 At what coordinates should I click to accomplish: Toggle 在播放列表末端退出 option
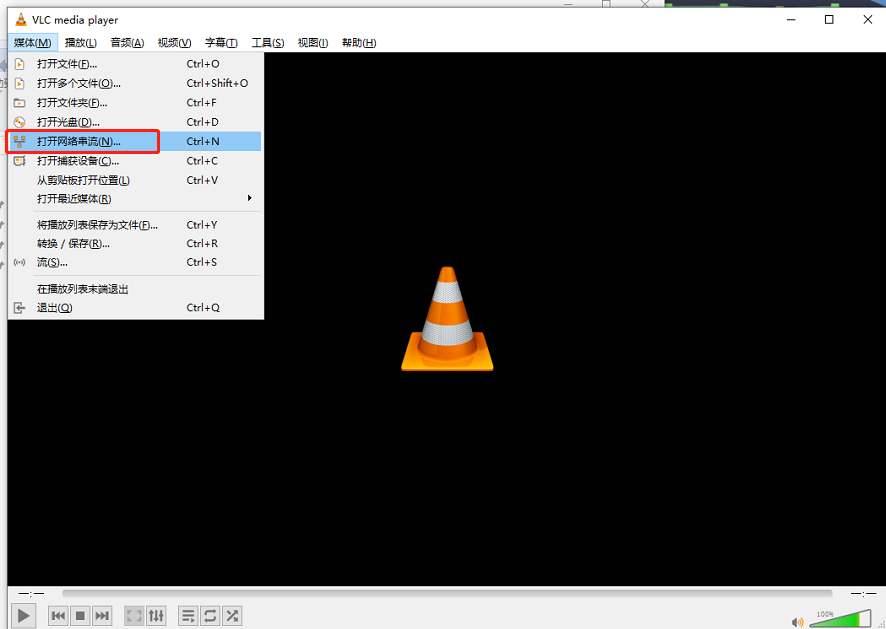(x=136, y=289)
